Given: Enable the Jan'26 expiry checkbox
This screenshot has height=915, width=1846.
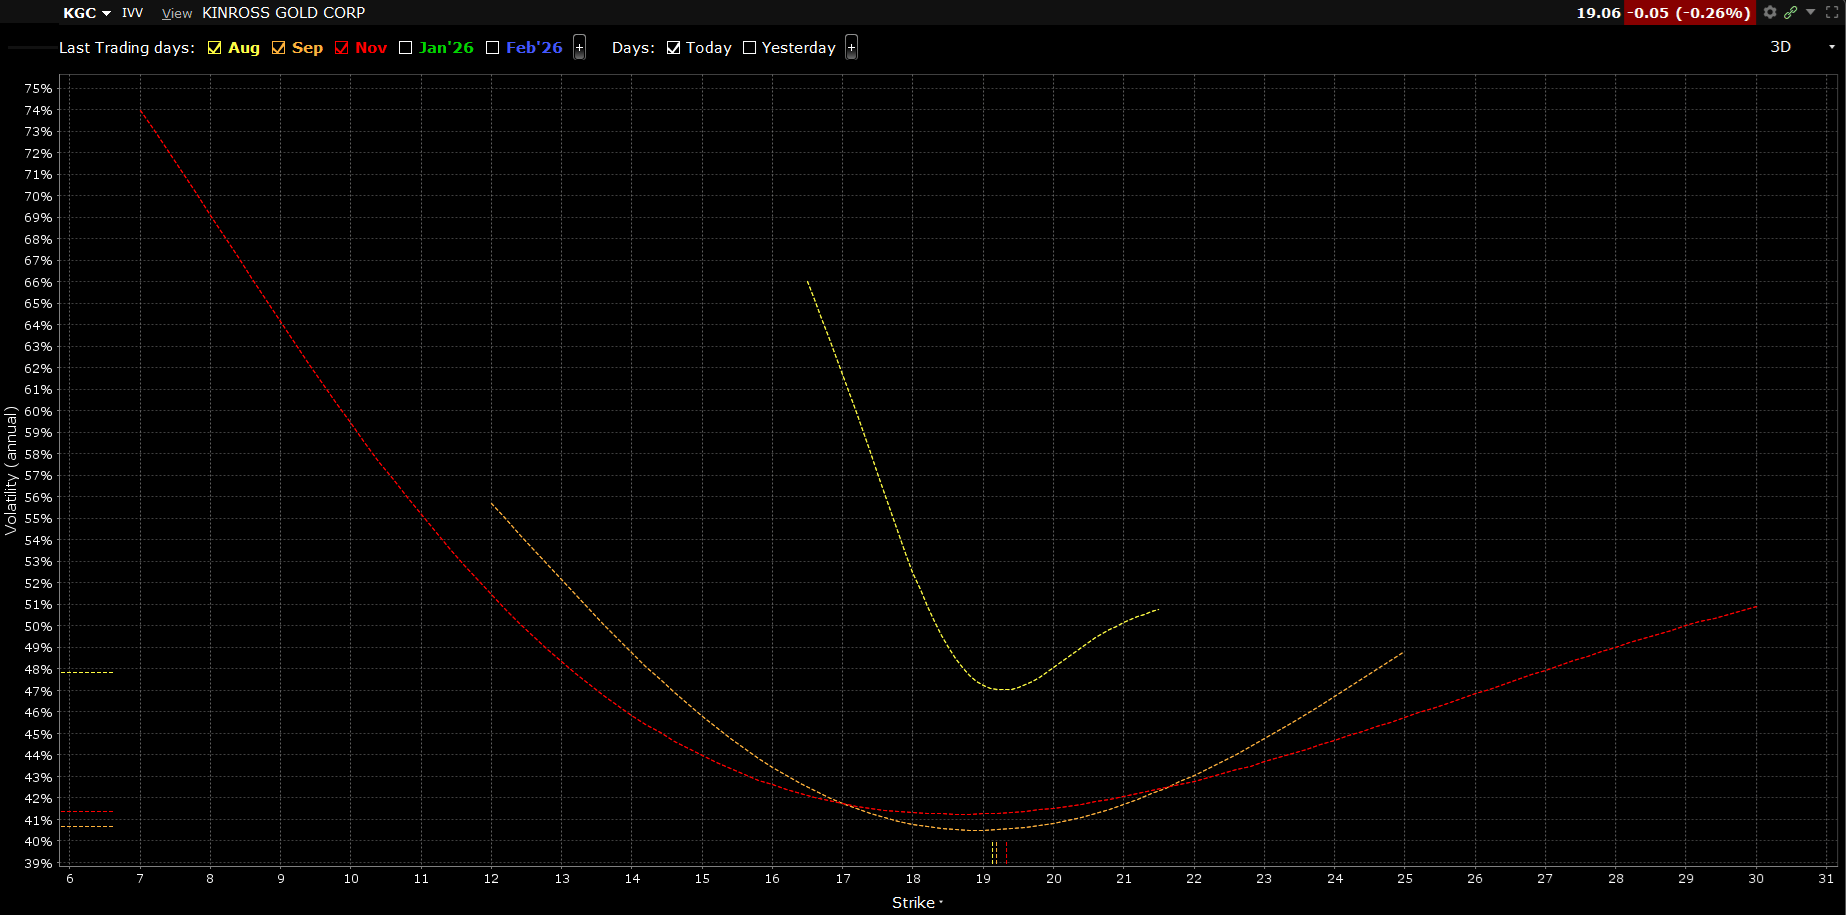Looking at the screenshot, I should click(x=405, y=48).
